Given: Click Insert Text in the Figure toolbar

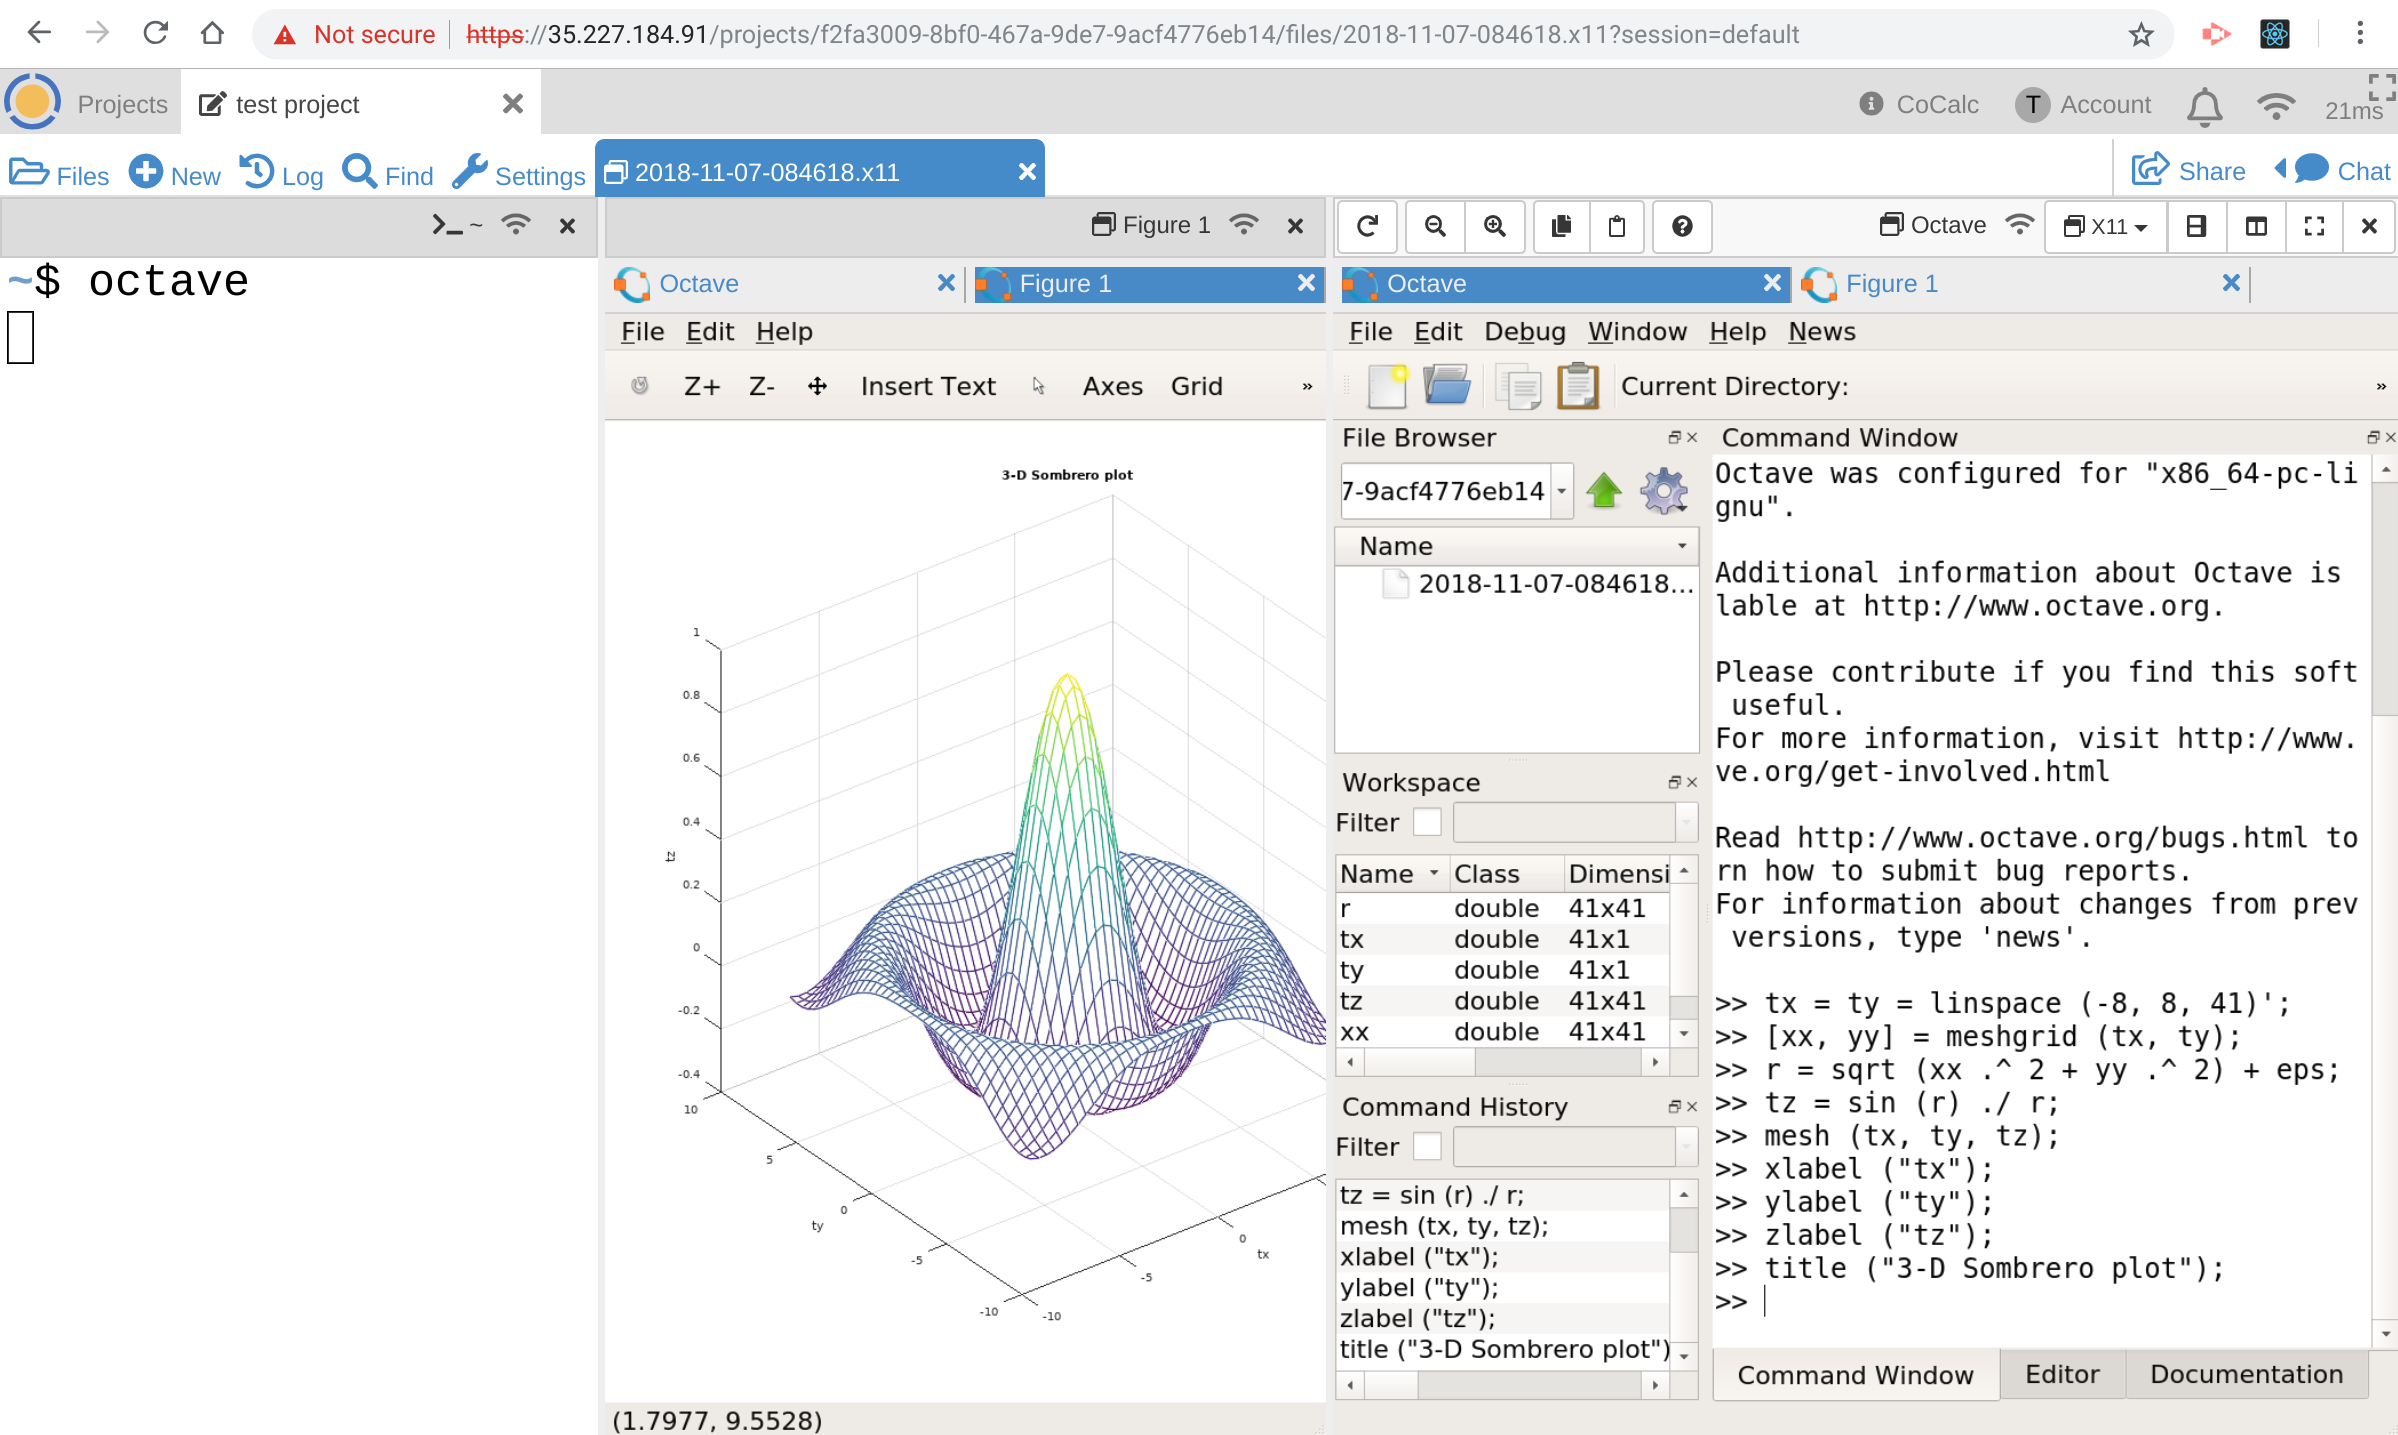Looking at the screenshot, I should (927, 386).
